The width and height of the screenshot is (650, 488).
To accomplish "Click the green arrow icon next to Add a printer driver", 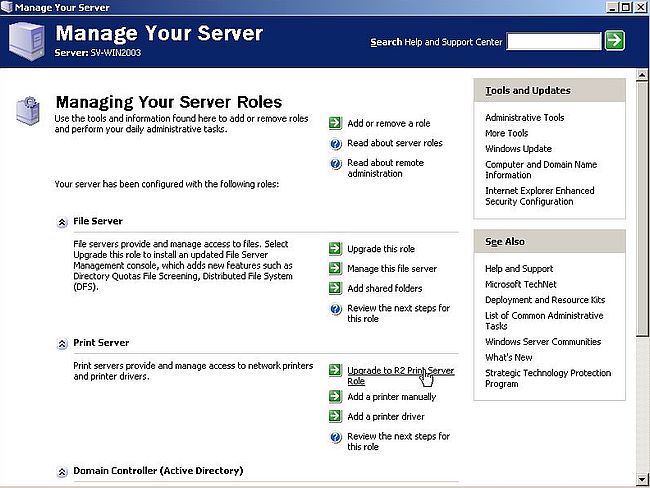I will point(335,416).
